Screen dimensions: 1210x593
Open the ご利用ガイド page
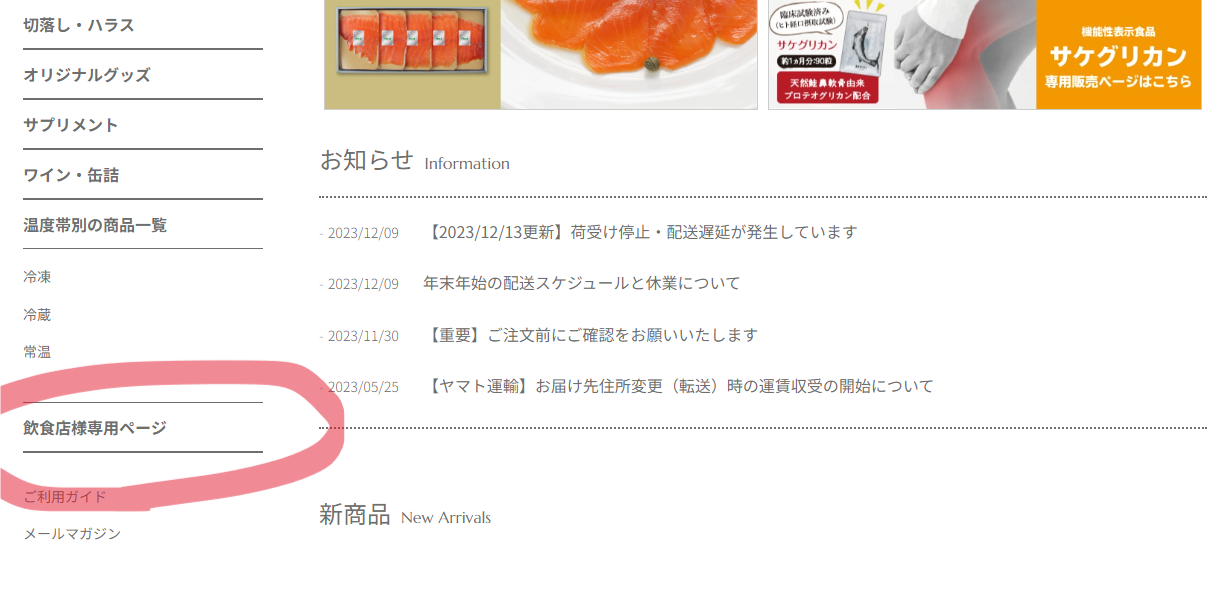pyautogui.click(x=65, y=496)
